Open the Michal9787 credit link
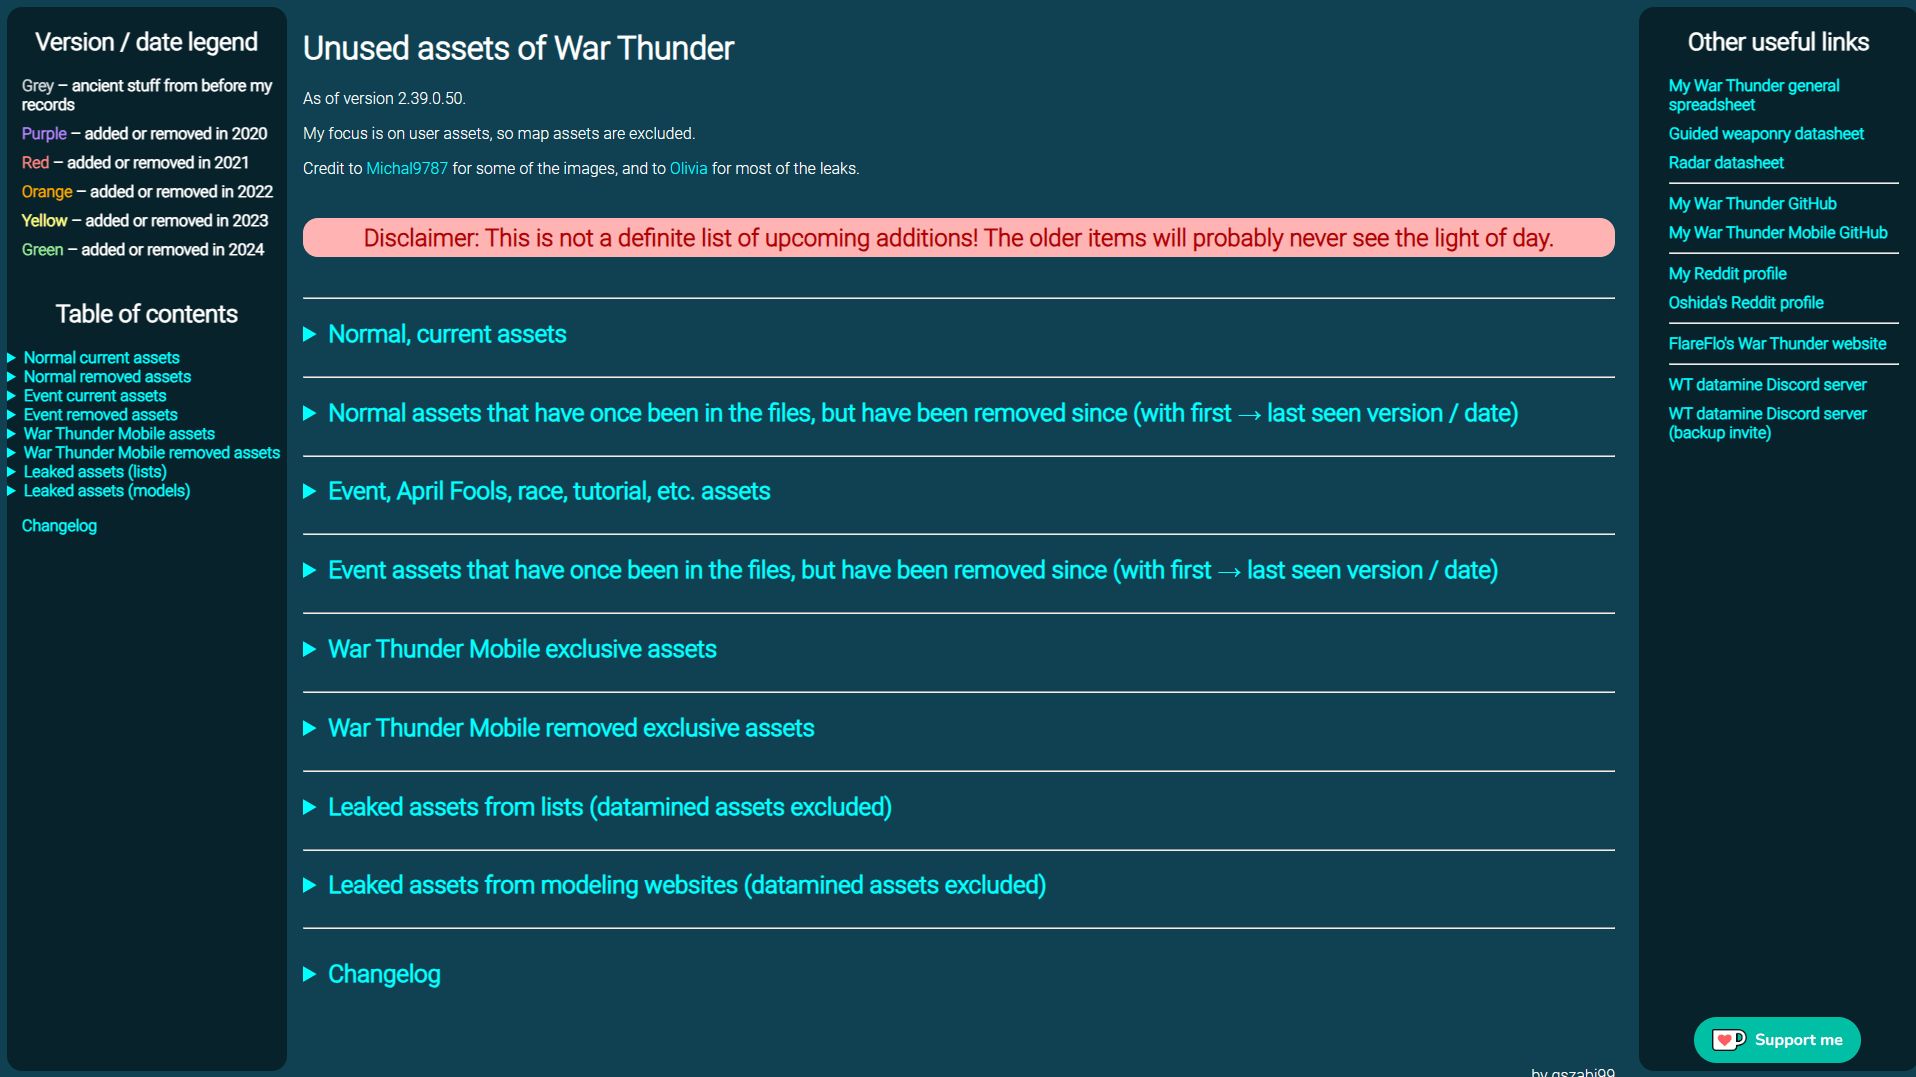Image resolution: width=1916 pixels, height=1077 pixels. click(407, 168)
